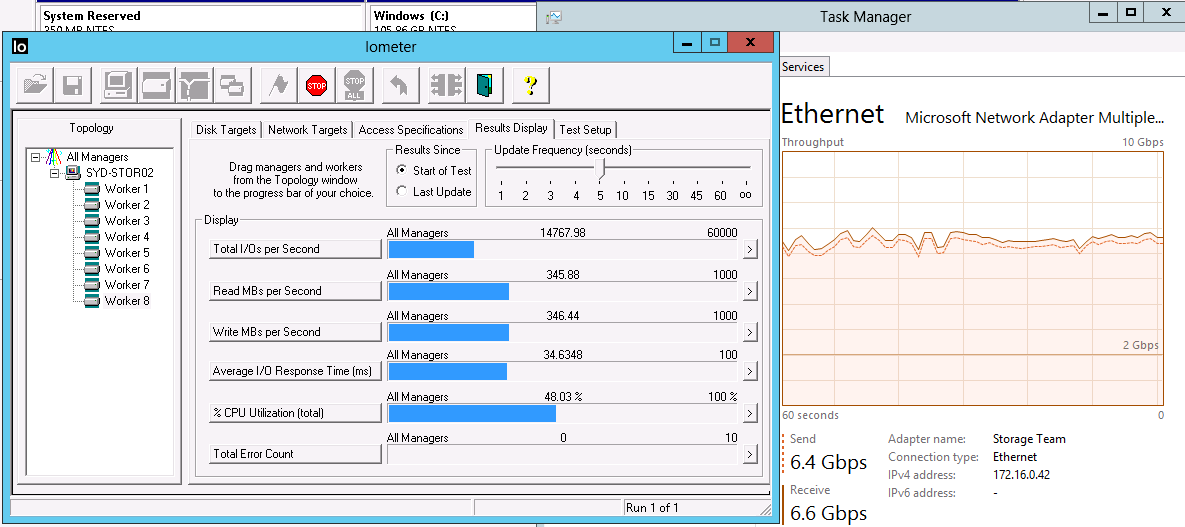Click the Start New Manager computer icon
This screenshot has height=527, width=1185.
coord(119,85)
